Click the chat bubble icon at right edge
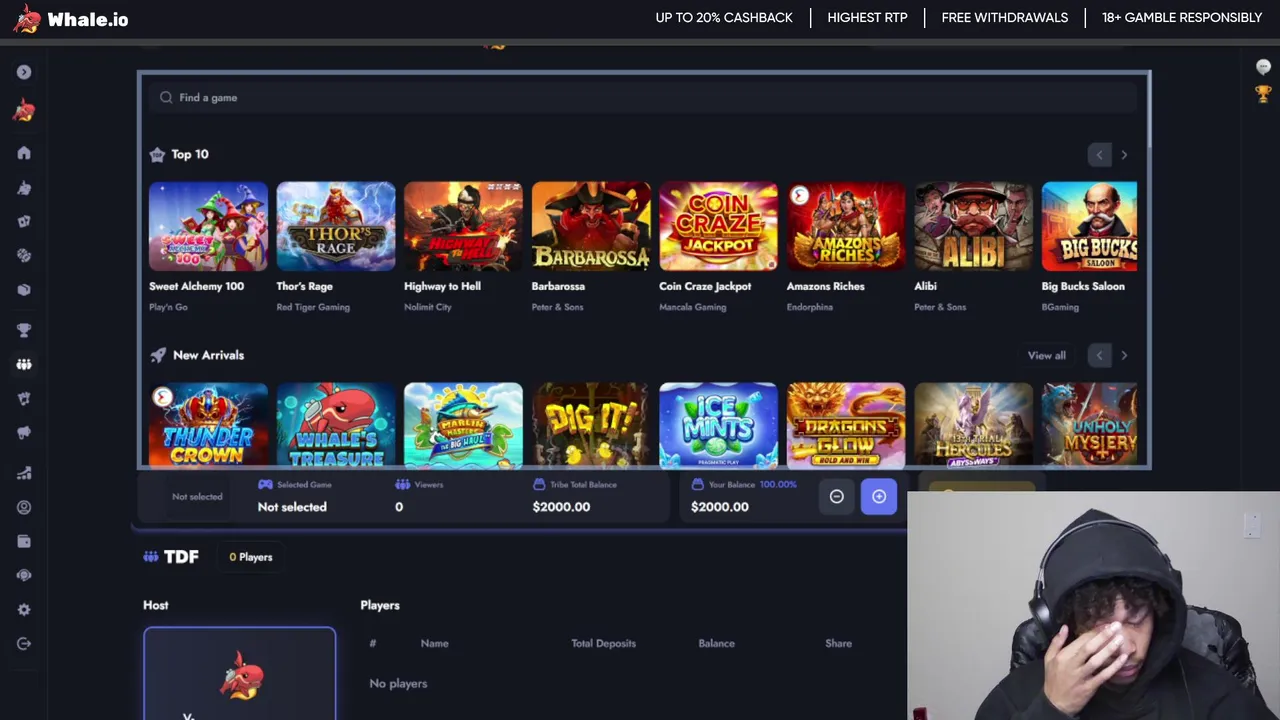The width and height of the screenshot is (1280, 720). click(x=1263, y=67)
